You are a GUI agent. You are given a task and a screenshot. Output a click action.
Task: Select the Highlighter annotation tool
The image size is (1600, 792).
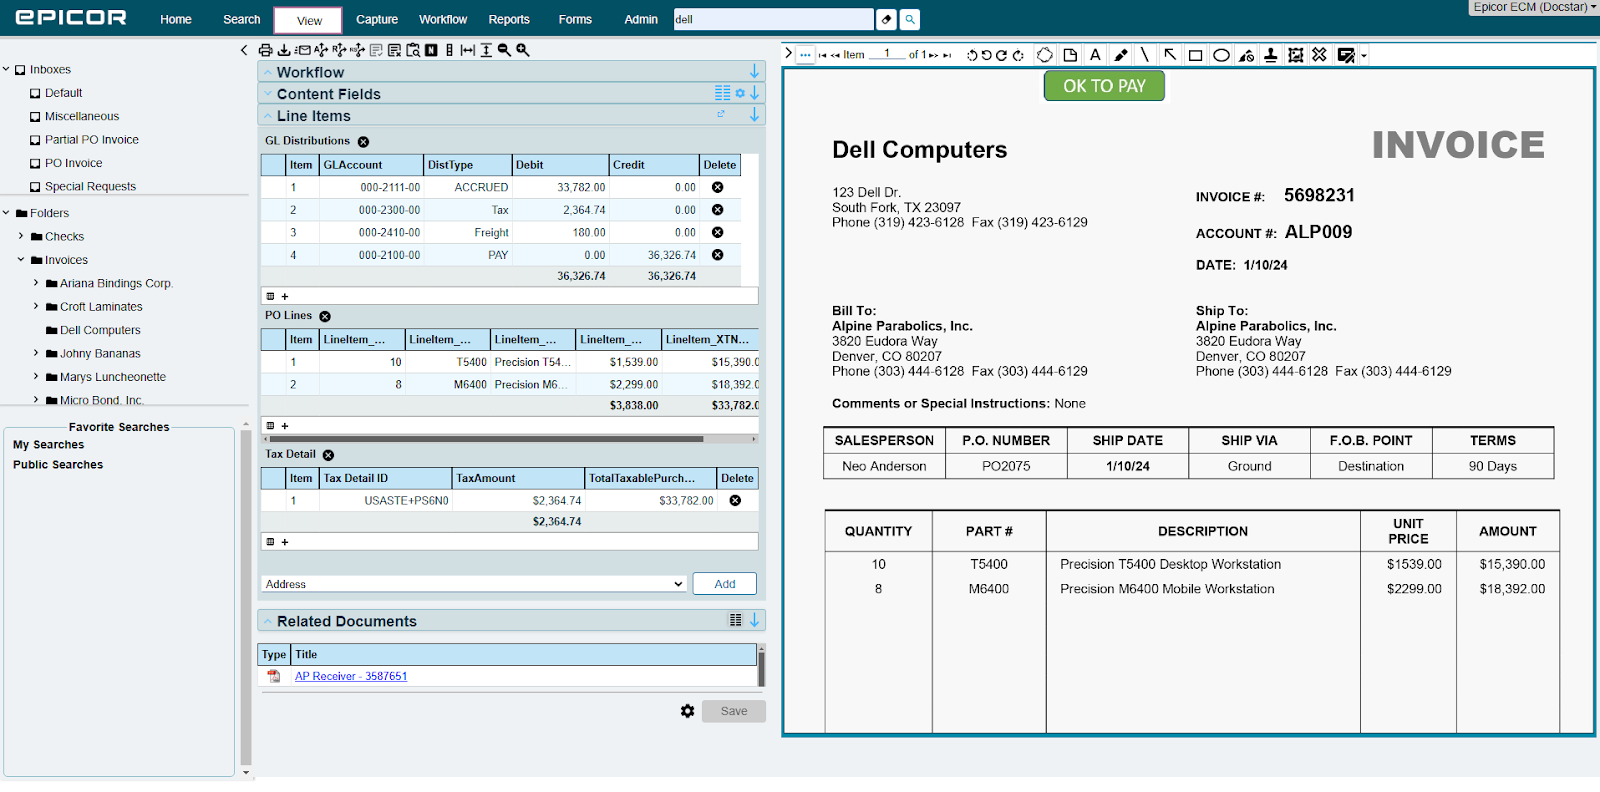tap(1121, 55)
